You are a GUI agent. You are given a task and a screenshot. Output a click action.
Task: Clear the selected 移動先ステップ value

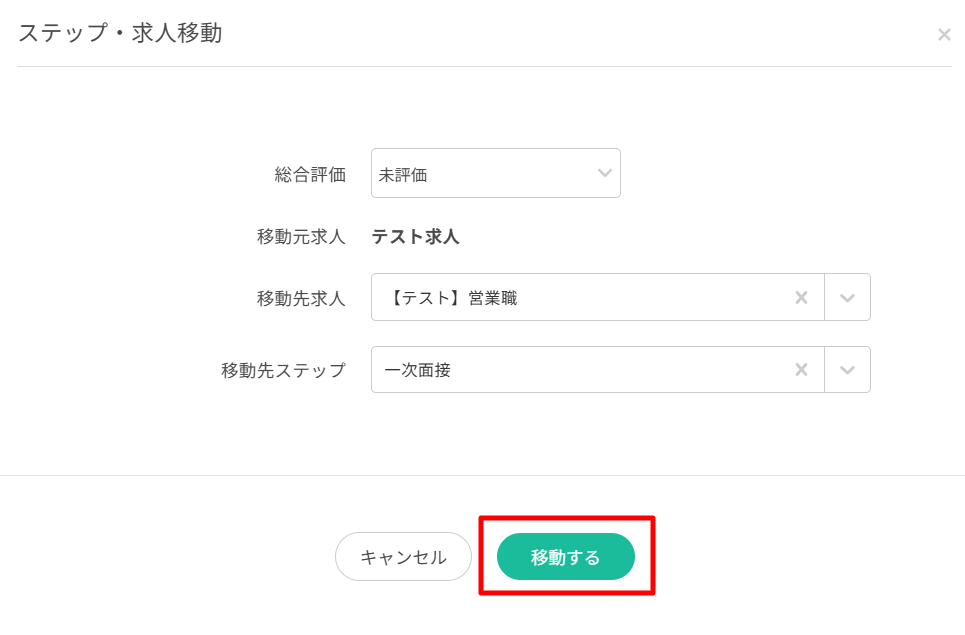[801, 370]
